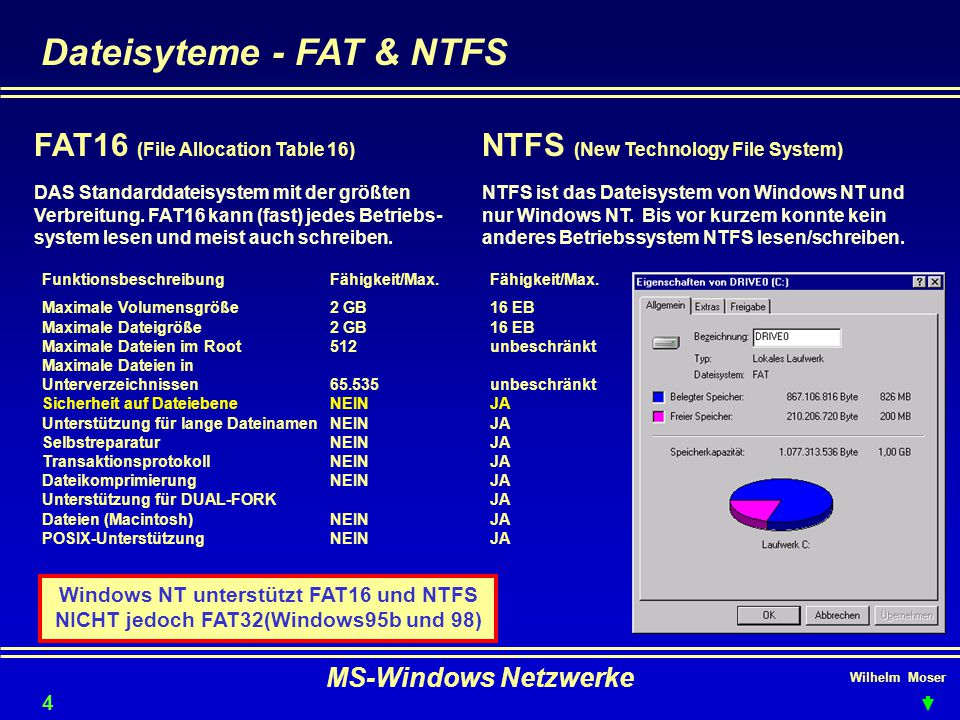Click the yellow box note about FAT32
This screenshot has width=960, height=720.
(x=268, y=608)
